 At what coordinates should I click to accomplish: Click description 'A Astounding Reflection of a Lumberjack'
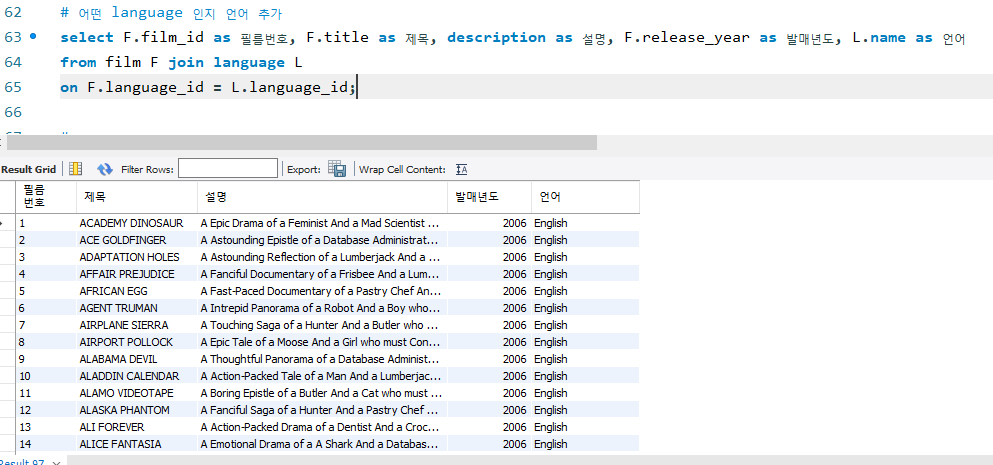pos(320,257)
